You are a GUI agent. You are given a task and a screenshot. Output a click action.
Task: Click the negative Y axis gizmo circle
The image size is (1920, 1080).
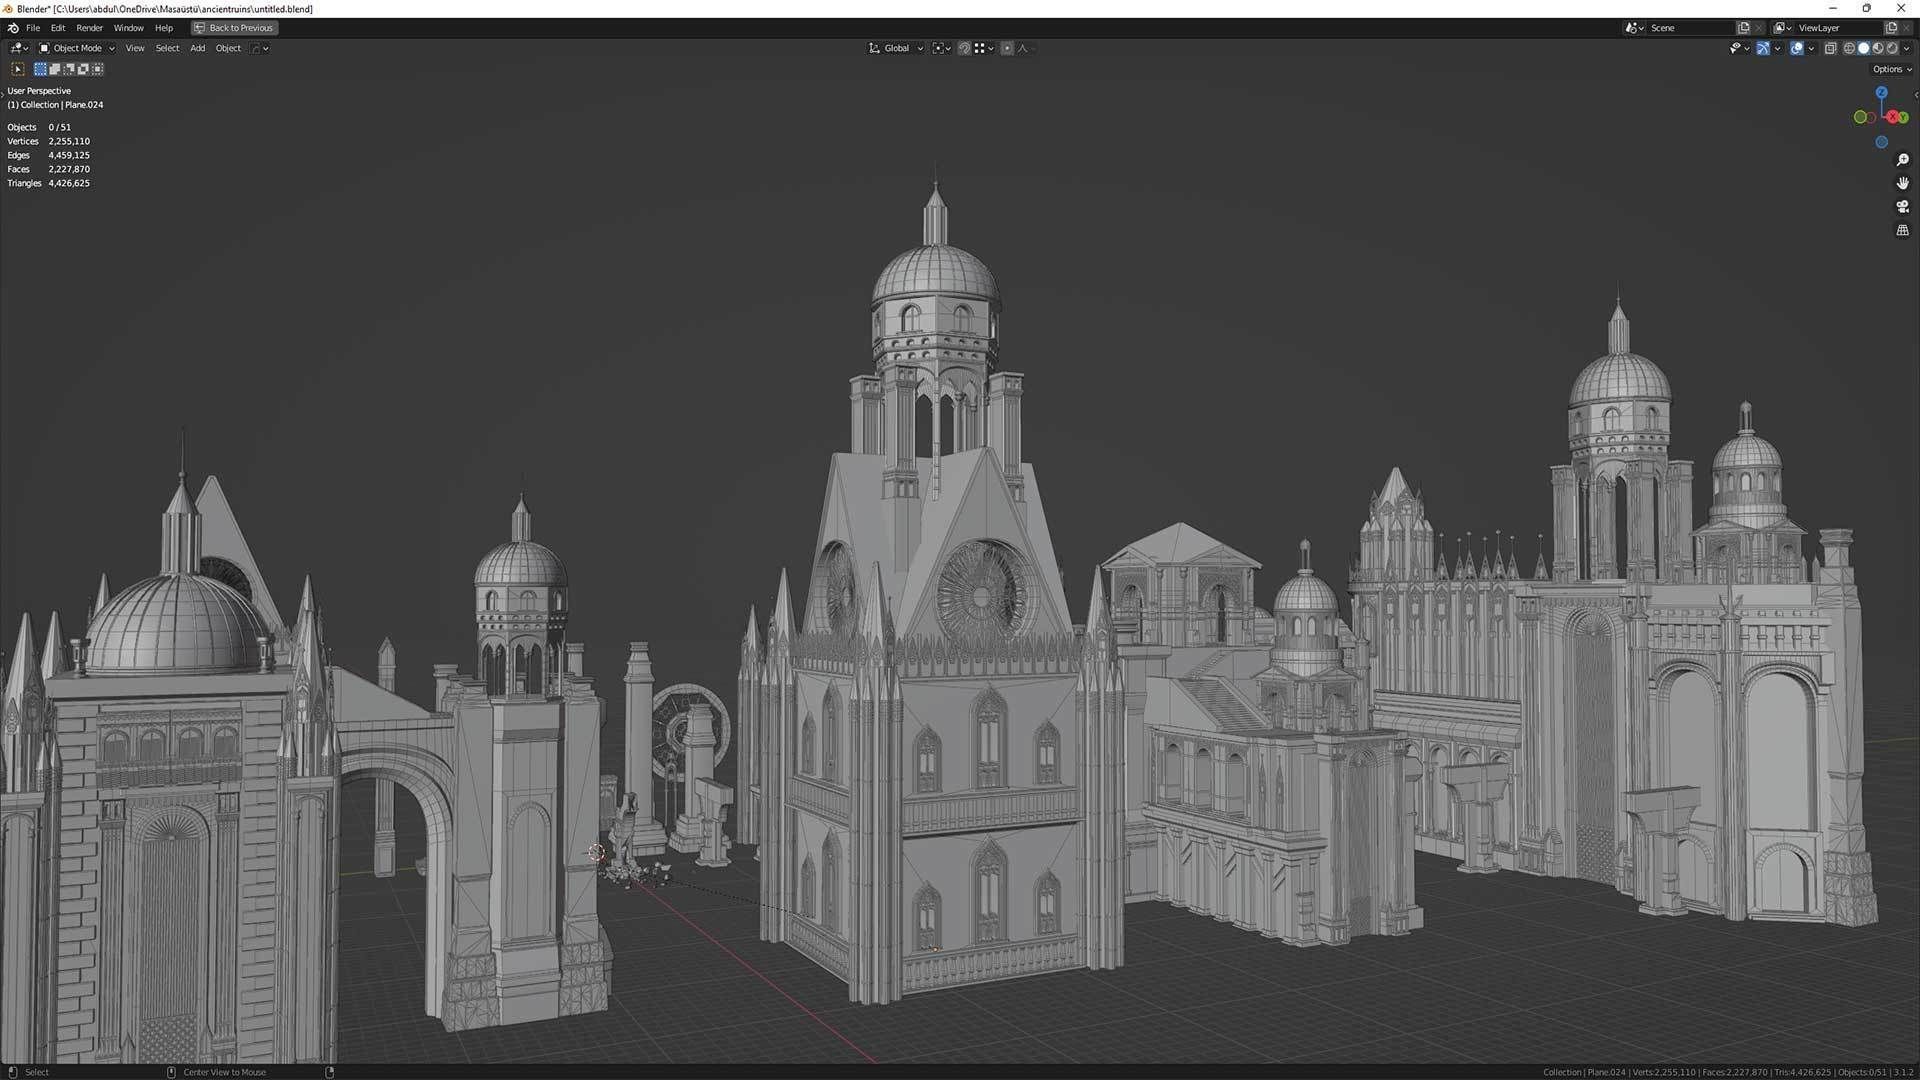click(x=1860, y=117)
